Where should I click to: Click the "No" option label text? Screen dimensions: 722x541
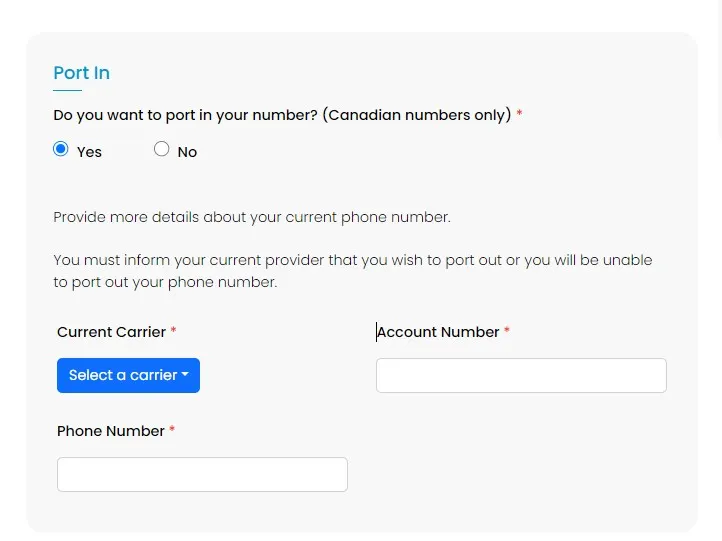(x=187, y=152)
